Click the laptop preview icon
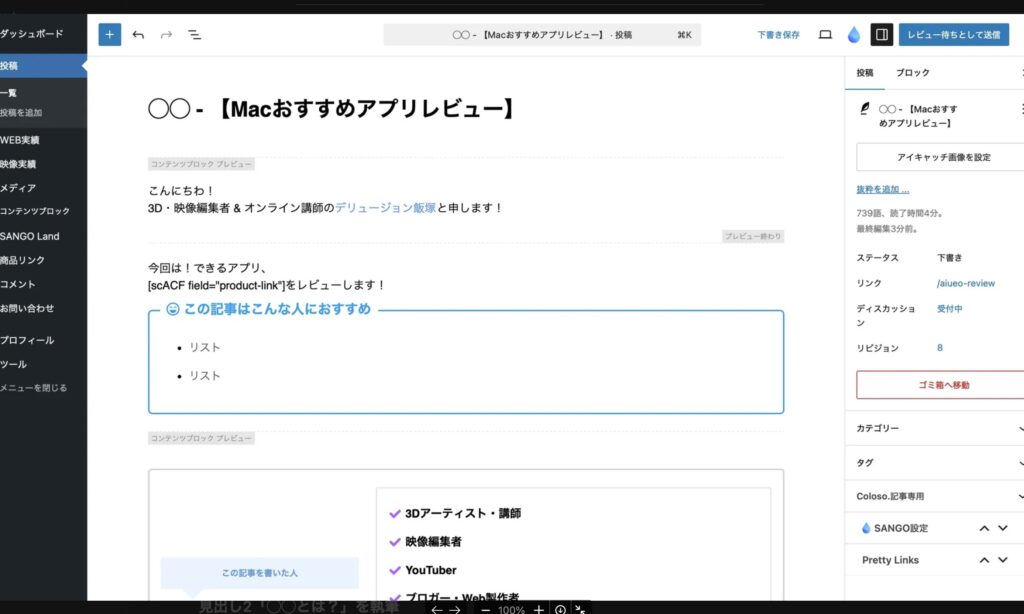 coord(825,34)
